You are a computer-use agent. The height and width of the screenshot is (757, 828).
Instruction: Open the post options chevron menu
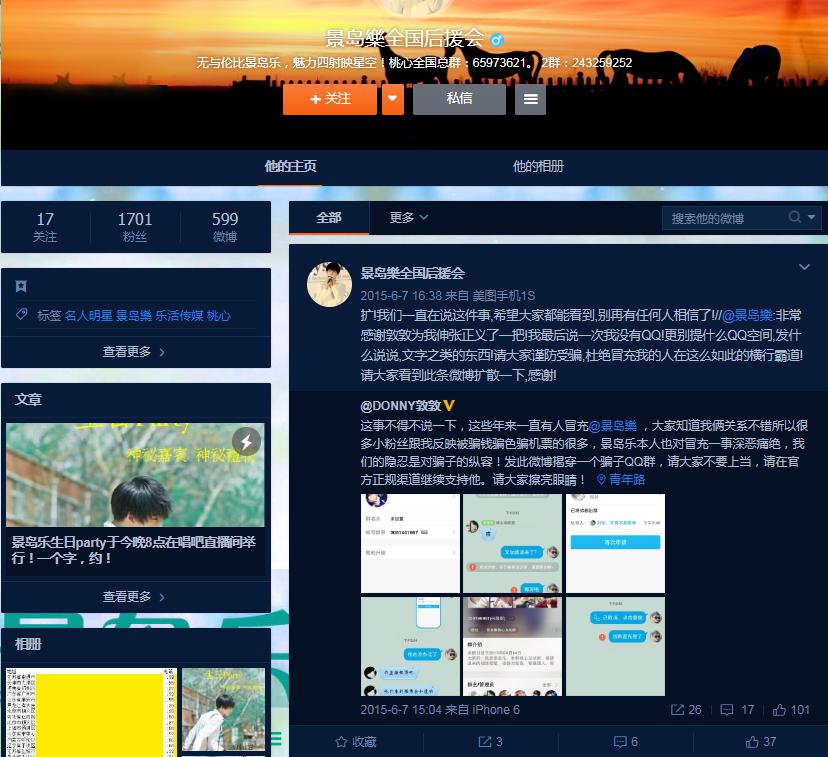tap(804, 267)
